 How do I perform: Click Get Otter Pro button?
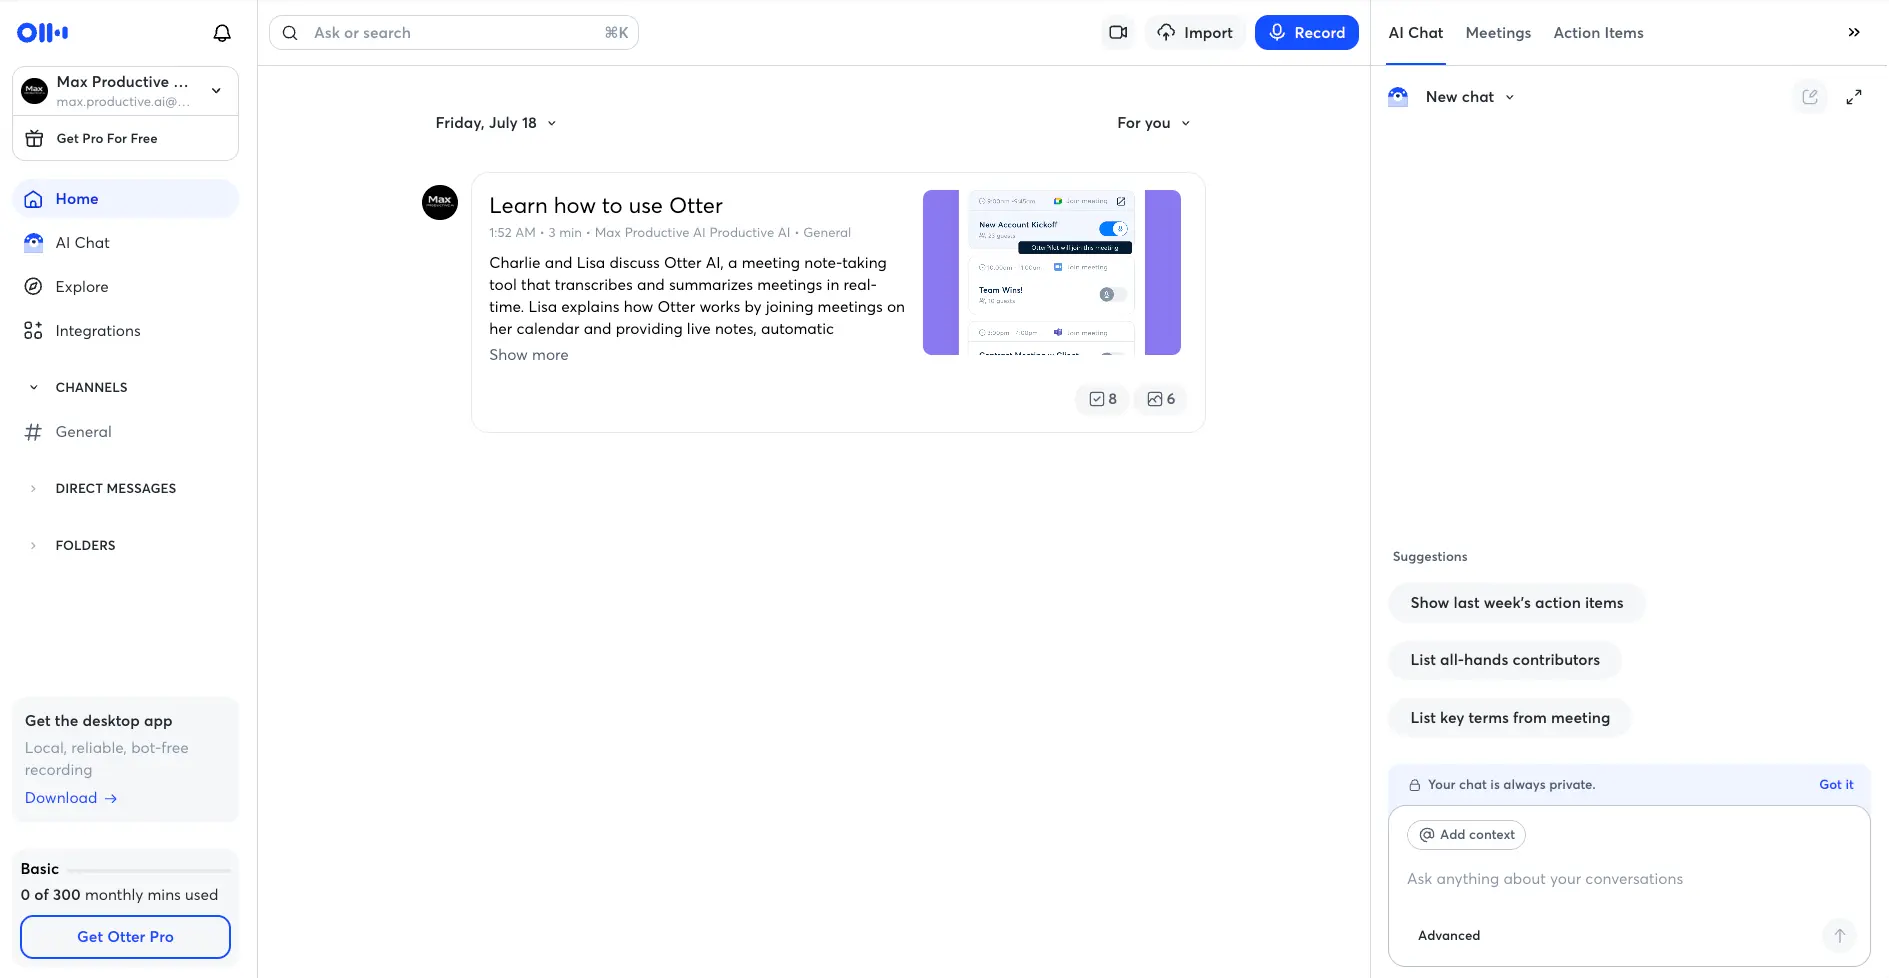coord(126,937)
